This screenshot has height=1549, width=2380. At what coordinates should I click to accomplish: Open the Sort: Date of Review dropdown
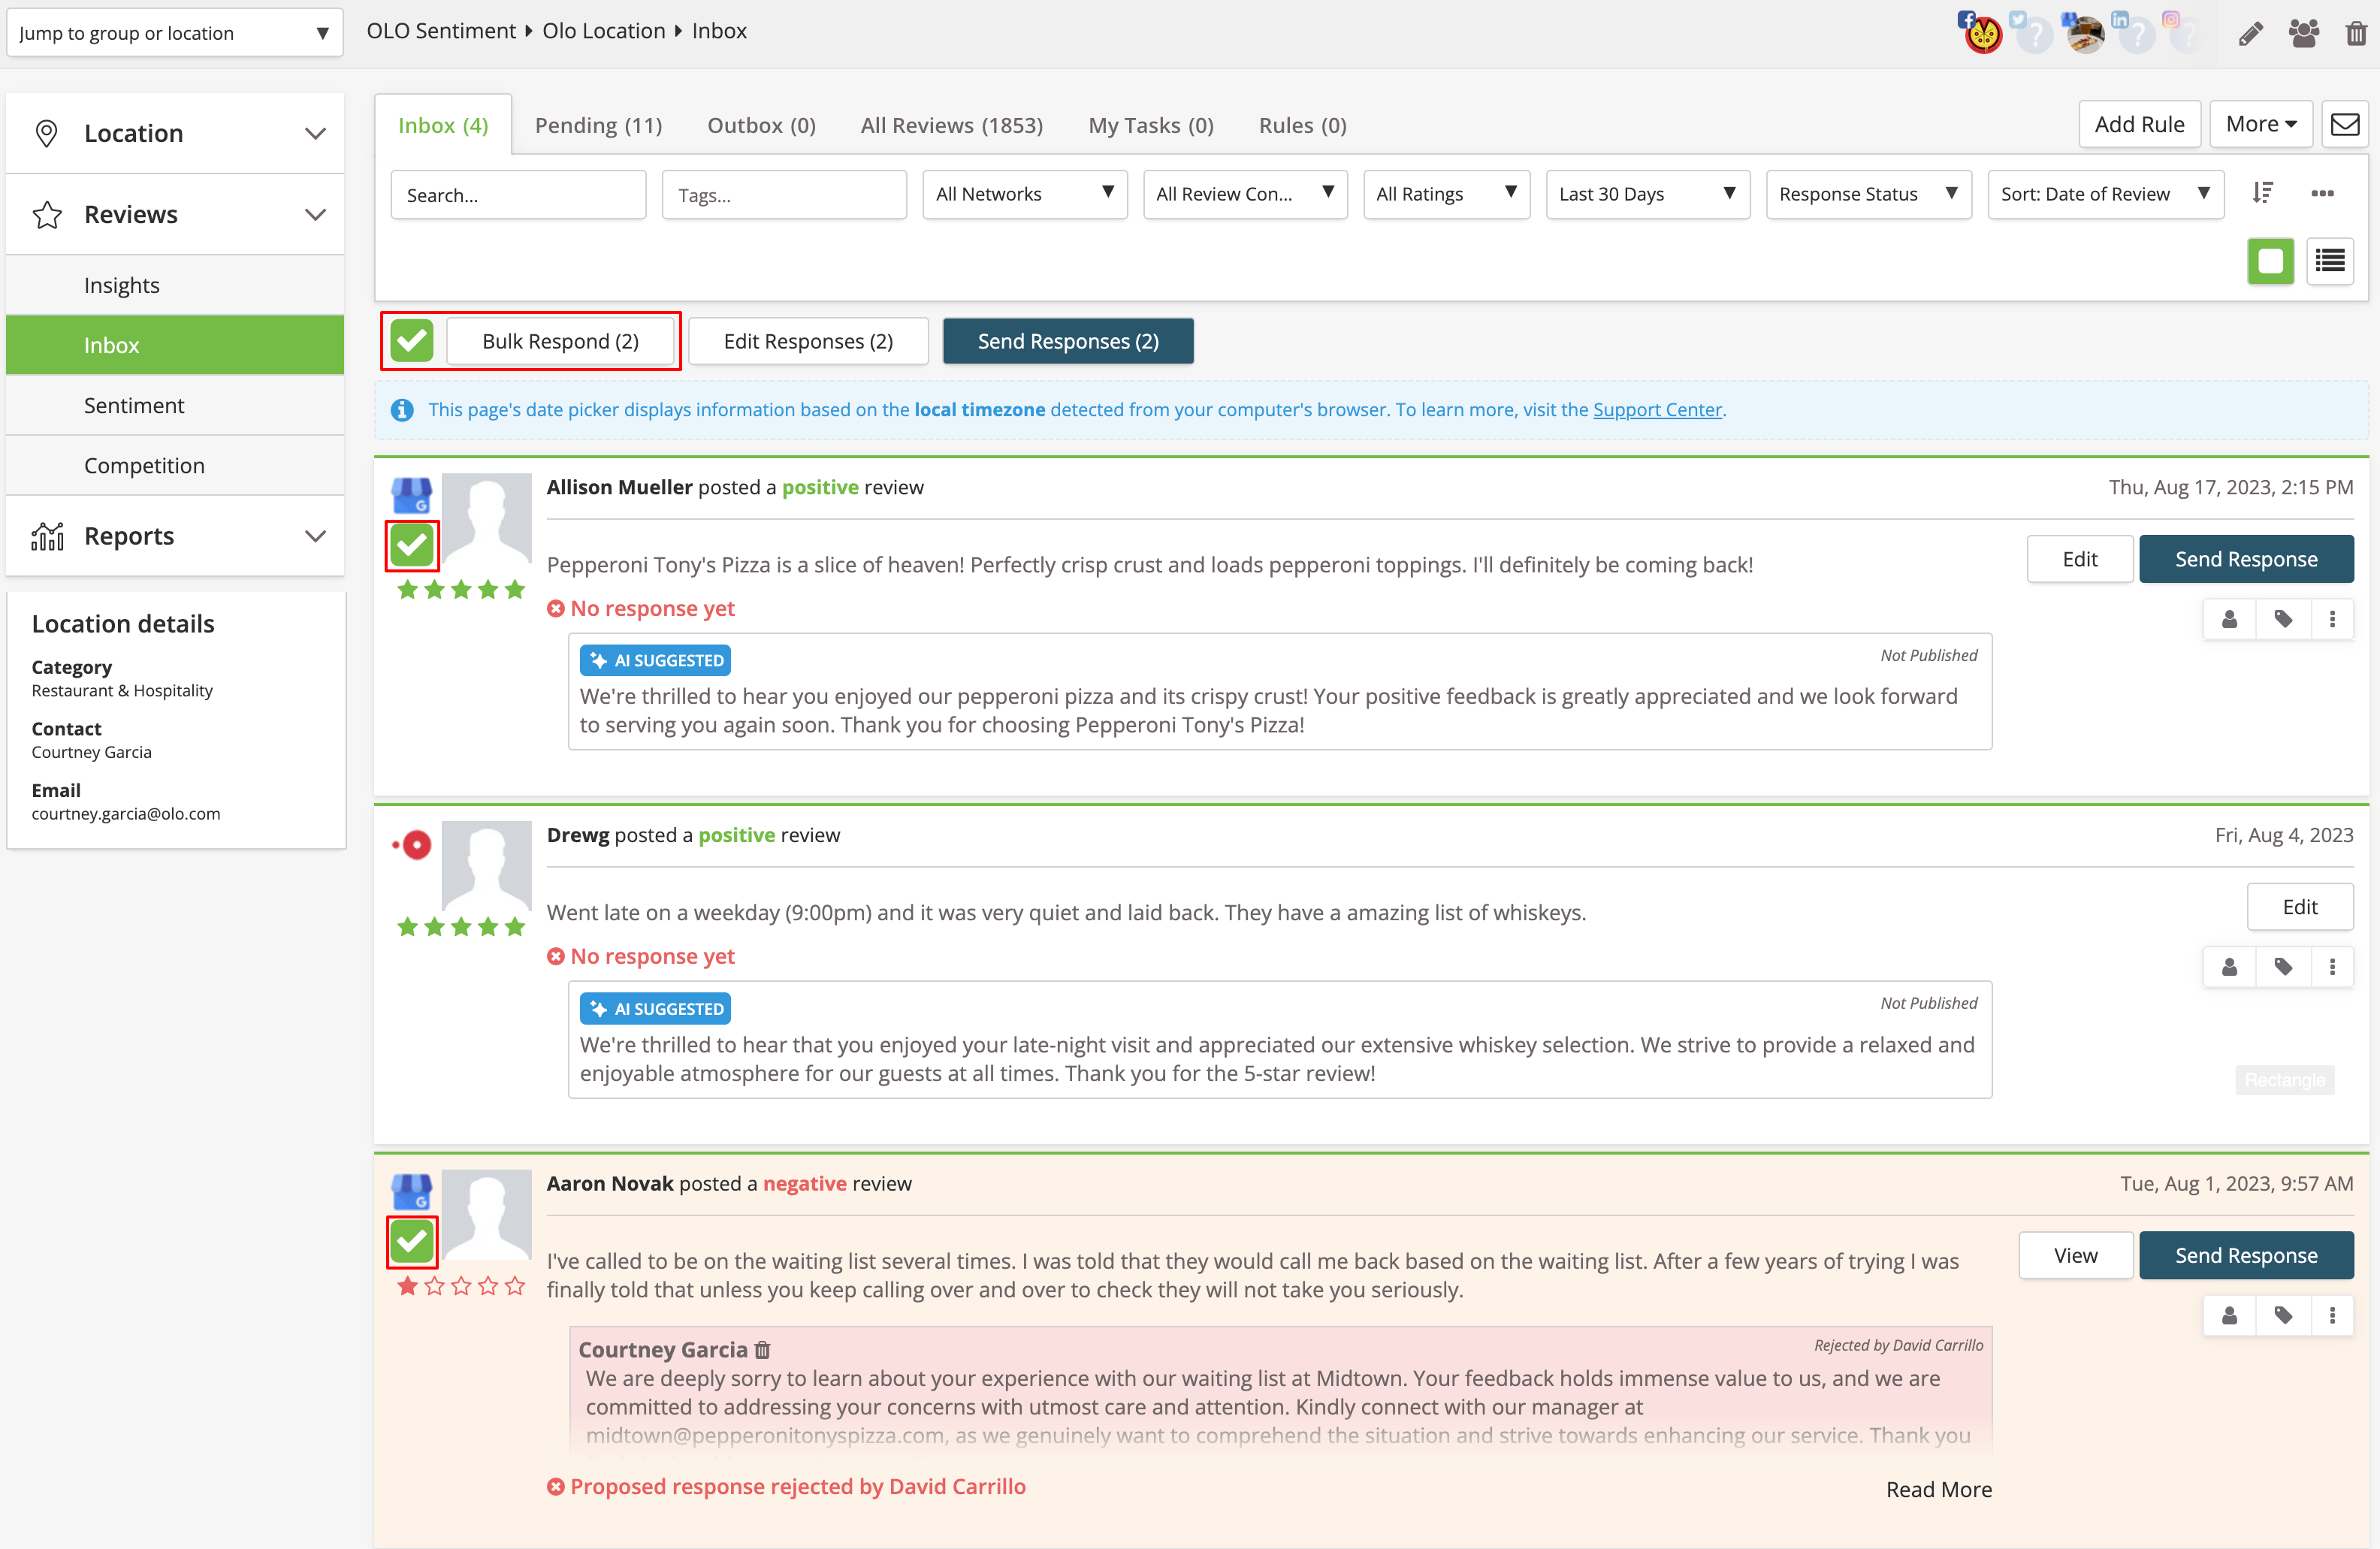(x=2105, y=194)
